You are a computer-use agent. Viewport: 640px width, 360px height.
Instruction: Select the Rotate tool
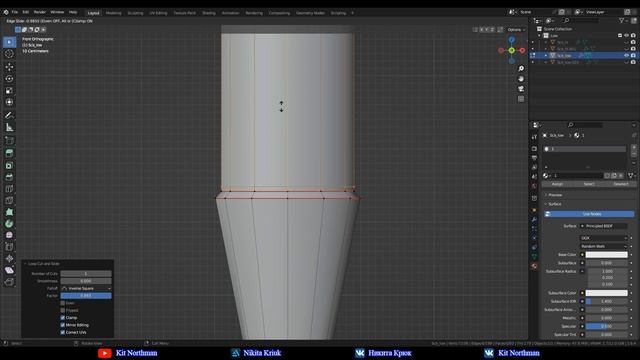[x=9, y=79]
